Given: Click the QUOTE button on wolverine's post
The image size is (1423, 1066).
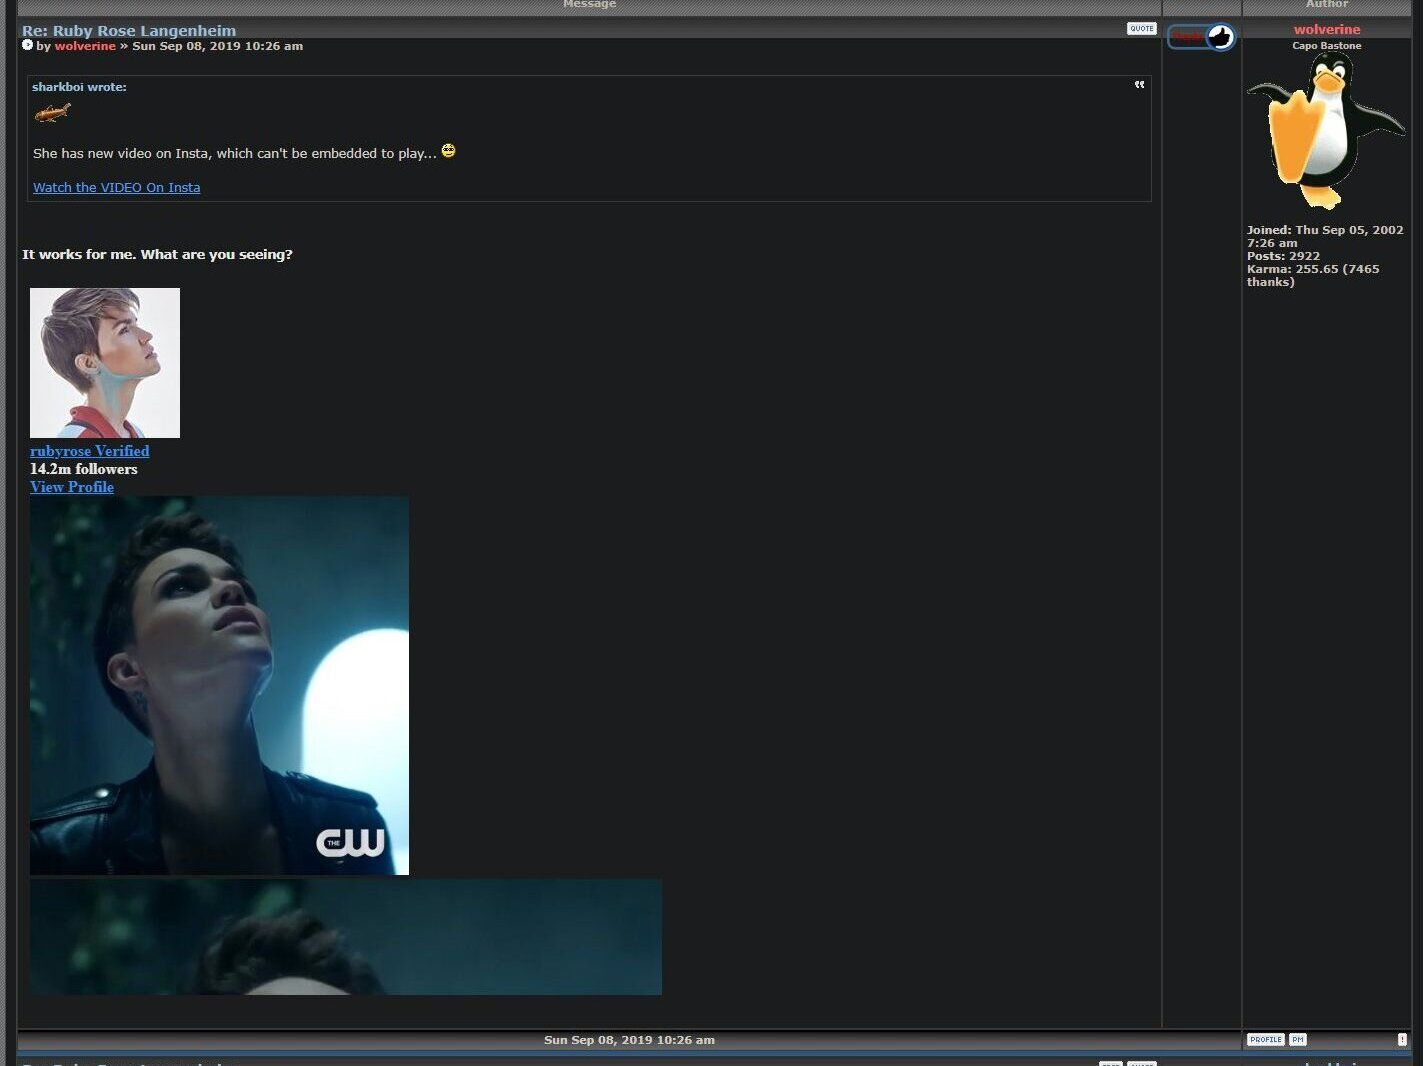Looking at the screenshot, I should 1141,29.
